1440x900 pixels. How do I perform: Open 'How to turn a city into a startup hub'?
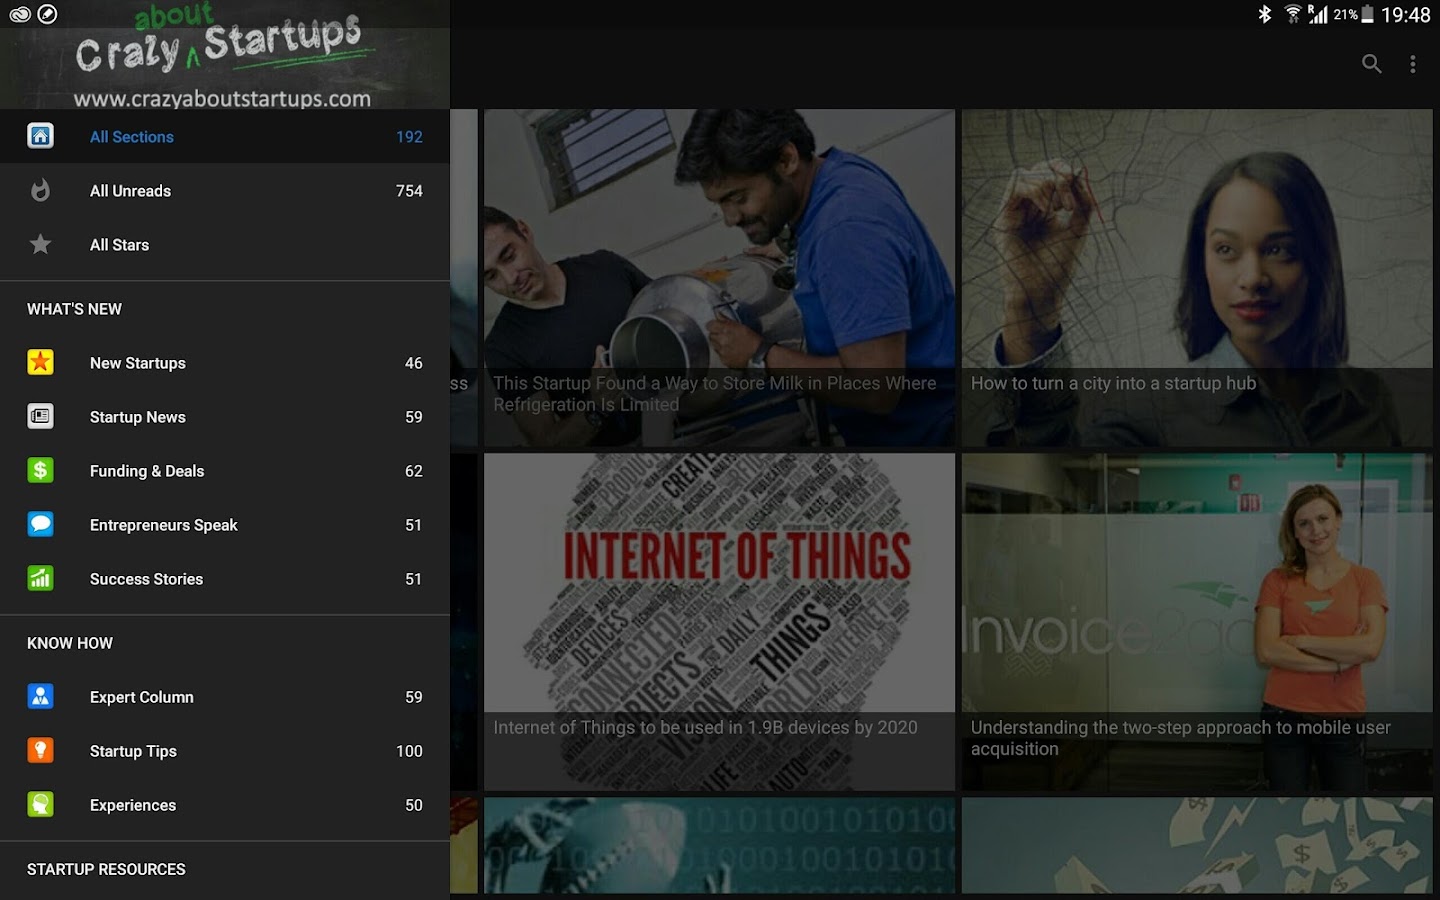(1197, 276)
